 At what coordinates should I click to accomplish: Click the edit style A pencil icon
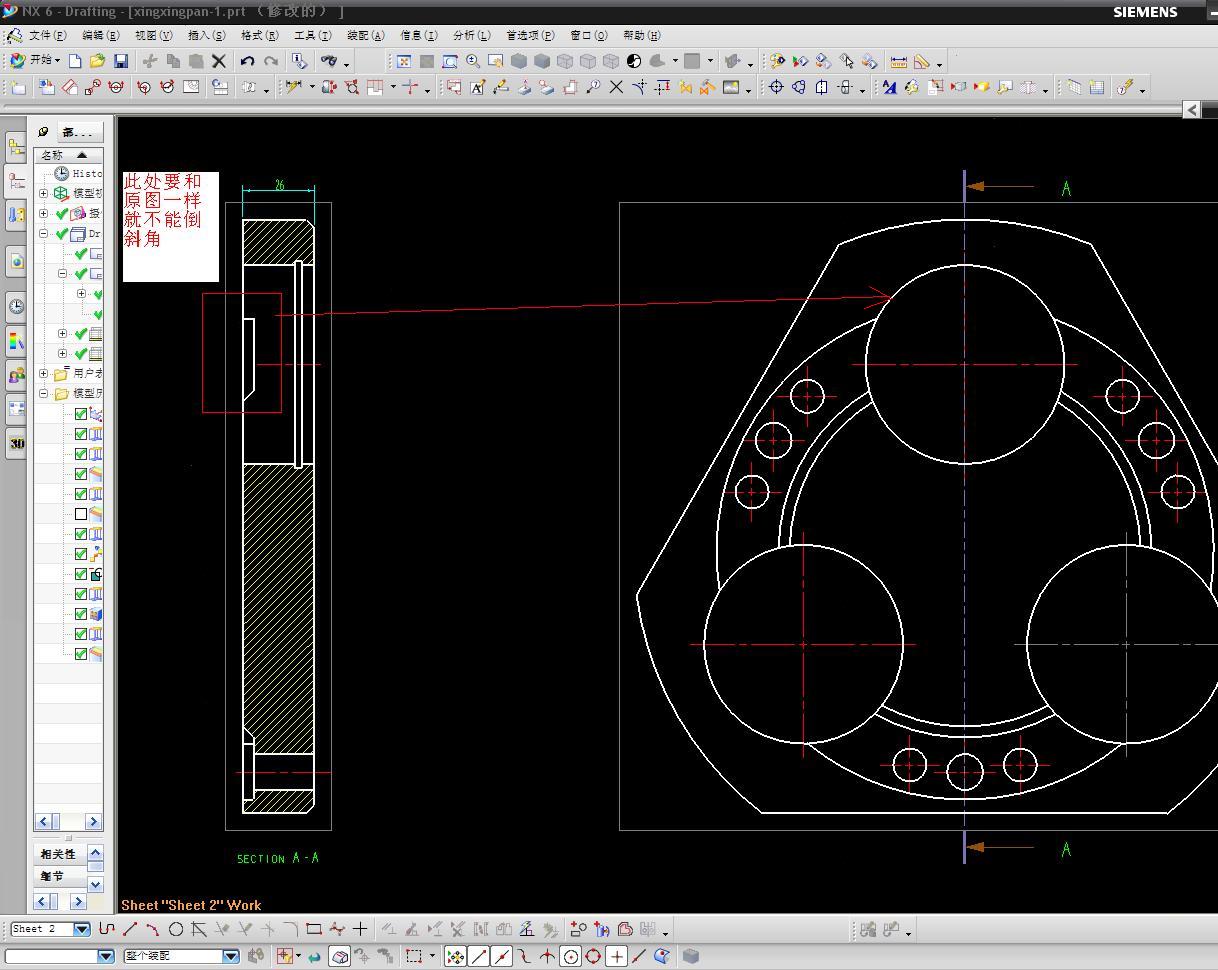point(887,87)
